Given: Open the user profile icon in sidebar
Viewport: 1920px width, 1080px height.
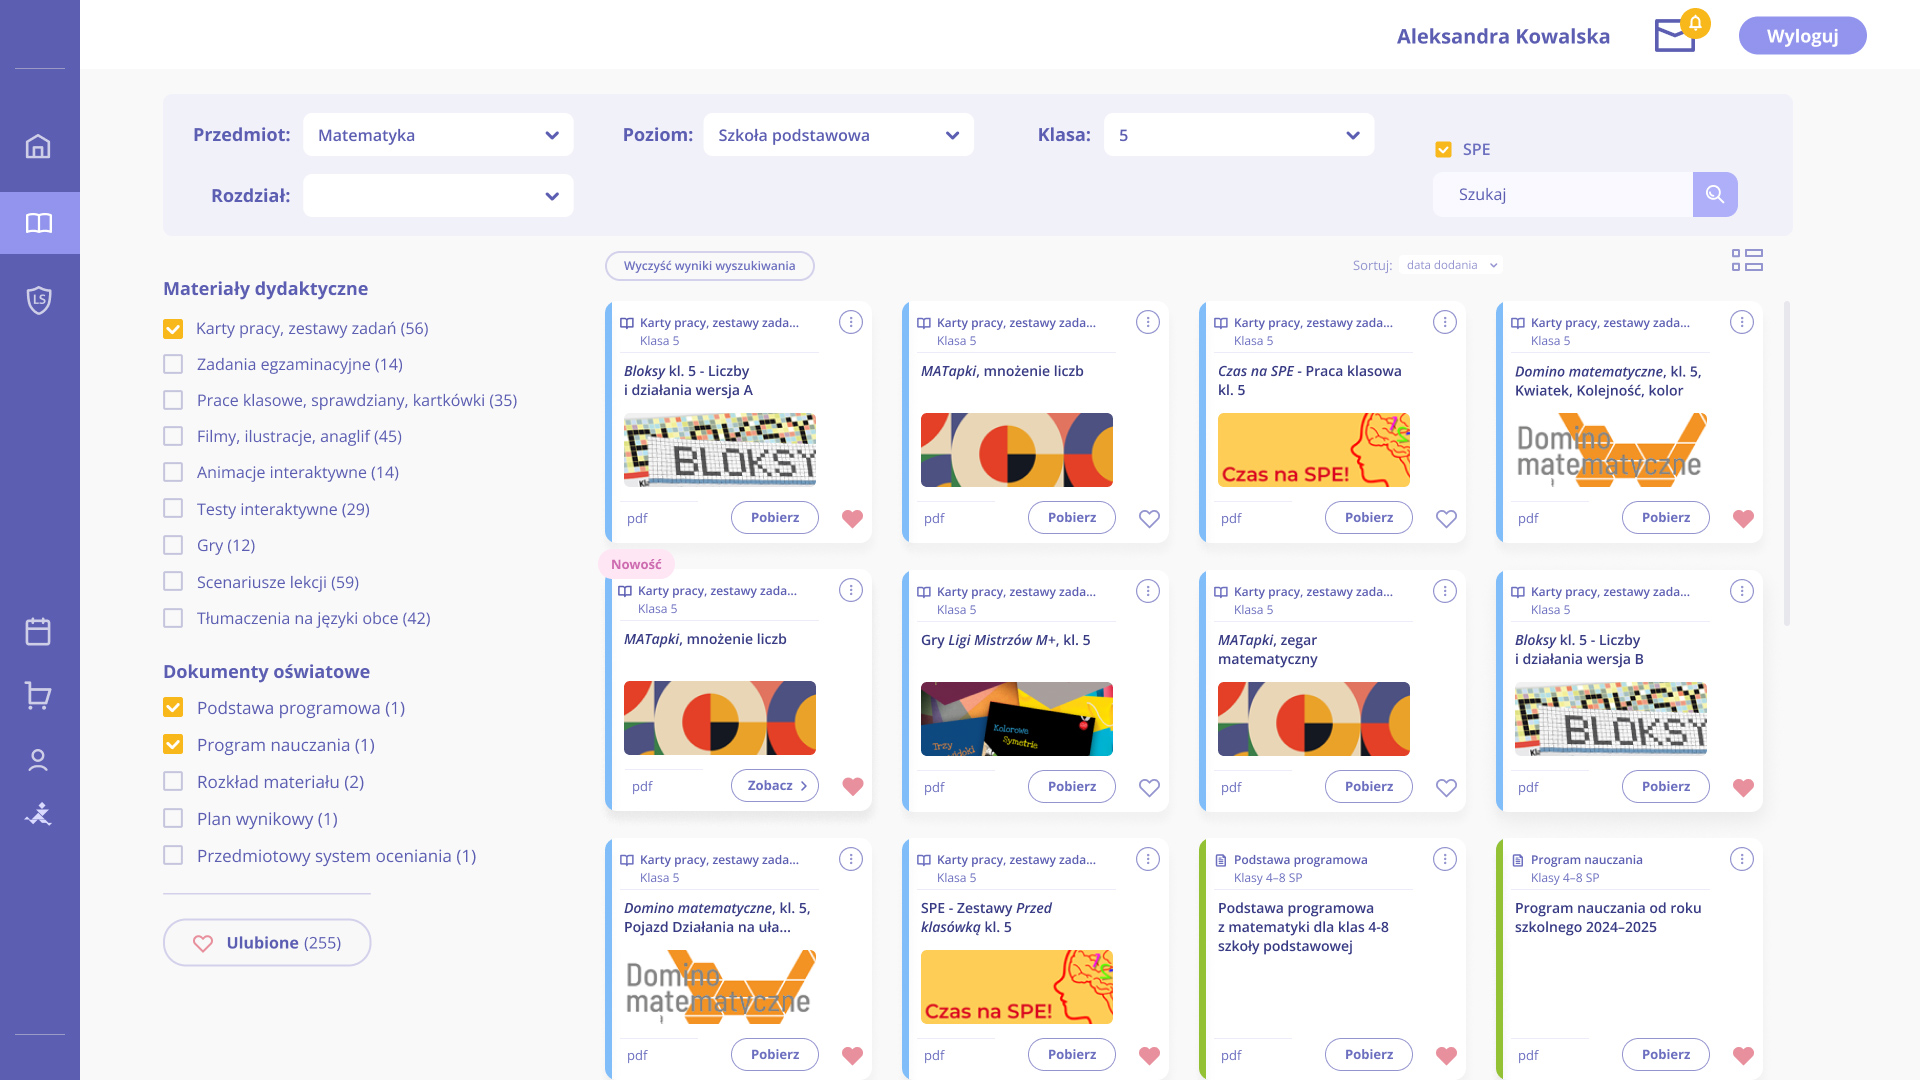Looking at the screenshot, I should (38, 760).
